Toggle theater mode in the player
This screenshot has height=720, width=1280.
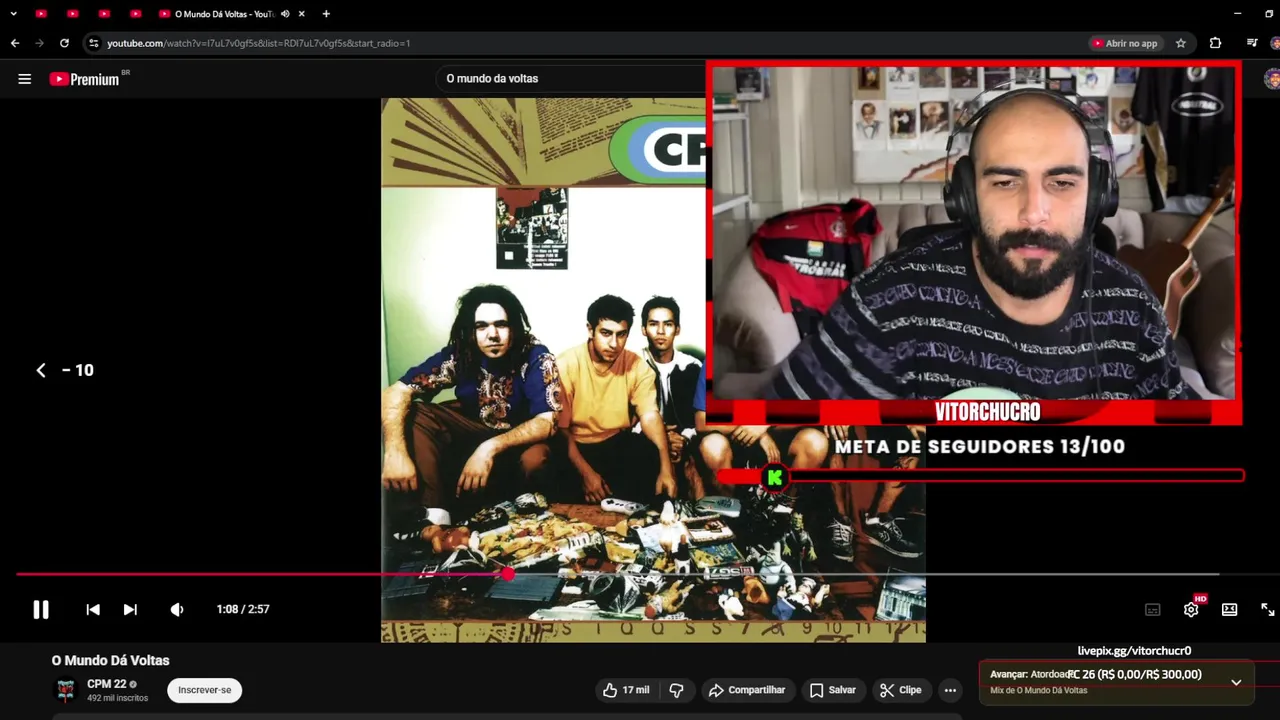tap(1229, 609)
